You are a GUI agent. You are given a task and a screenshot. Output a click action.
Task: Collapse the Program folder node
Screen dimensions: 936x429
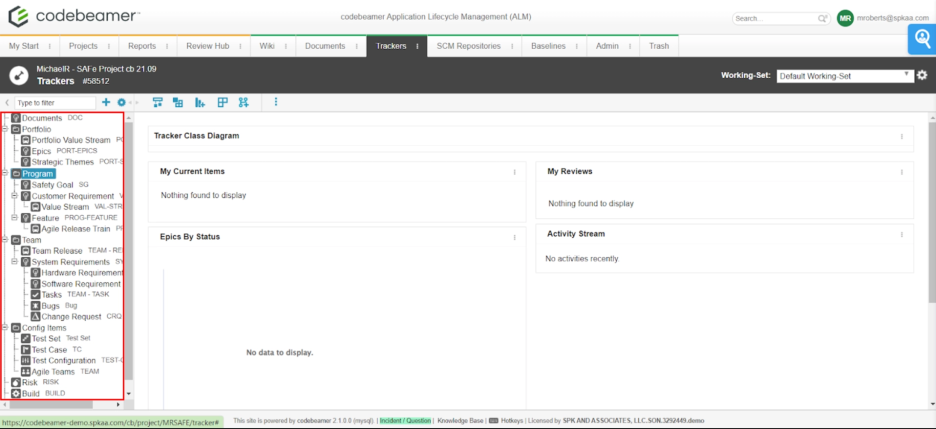(x=5, y=174)
